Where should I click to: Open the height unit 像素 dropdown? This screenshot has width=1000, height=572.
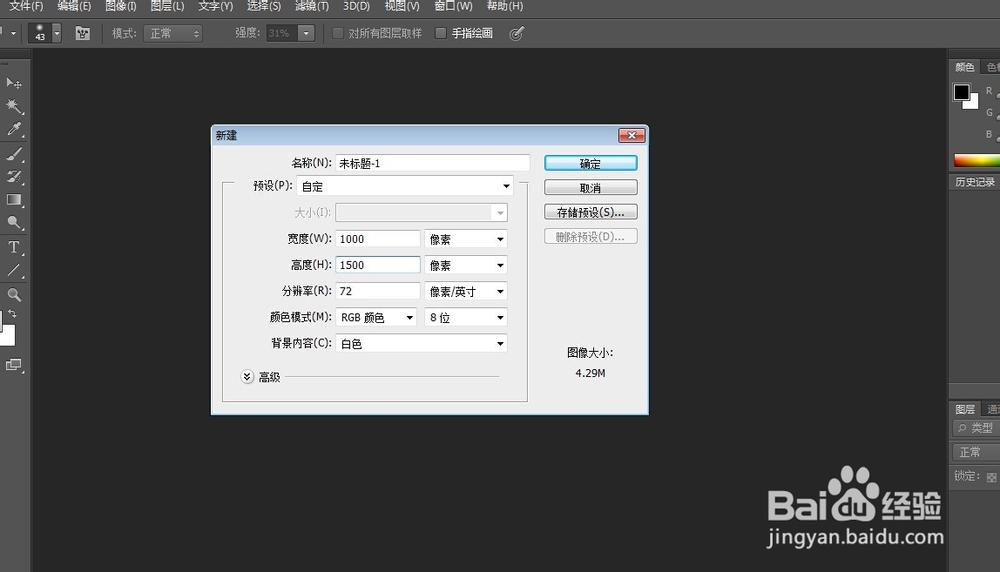point(466,265)
